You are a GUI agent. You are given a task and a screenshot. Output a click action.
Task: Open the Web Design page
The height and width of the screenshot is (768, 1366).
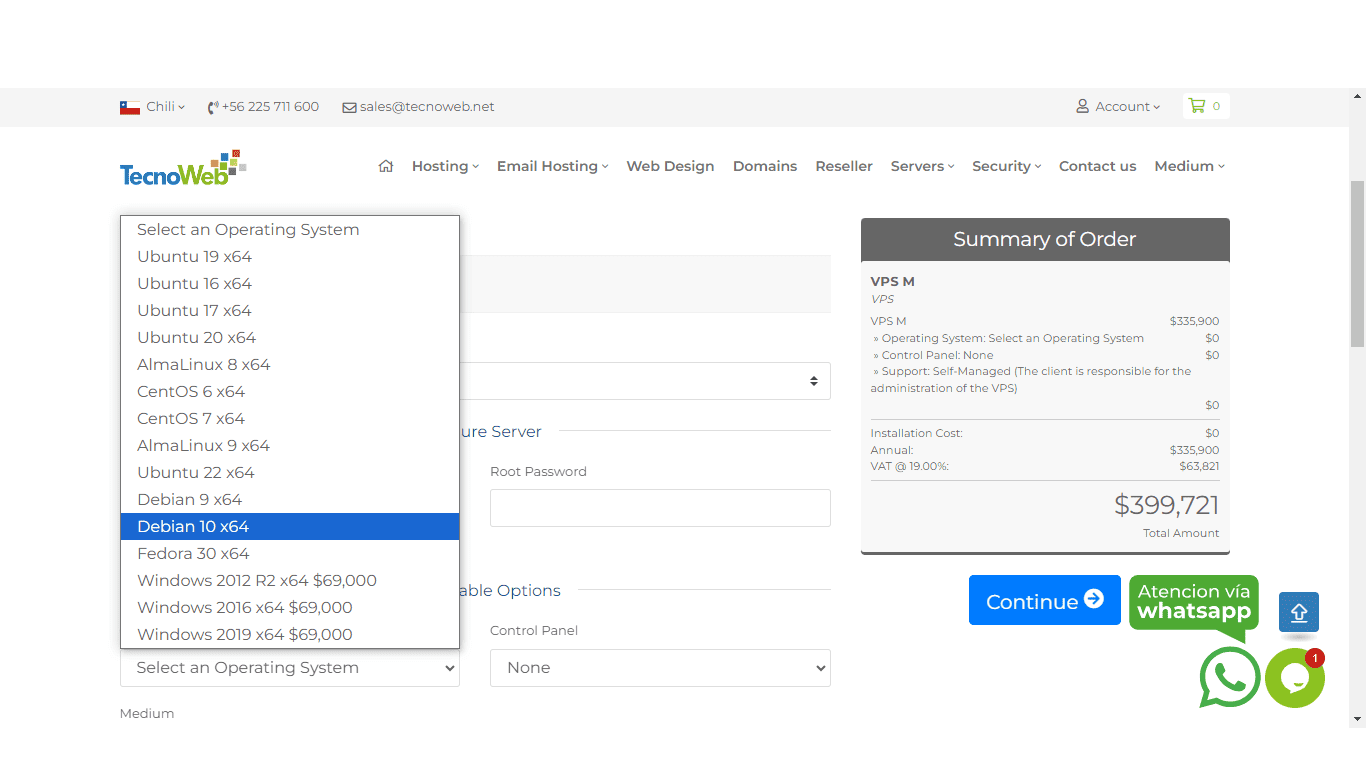coord(670,166)
